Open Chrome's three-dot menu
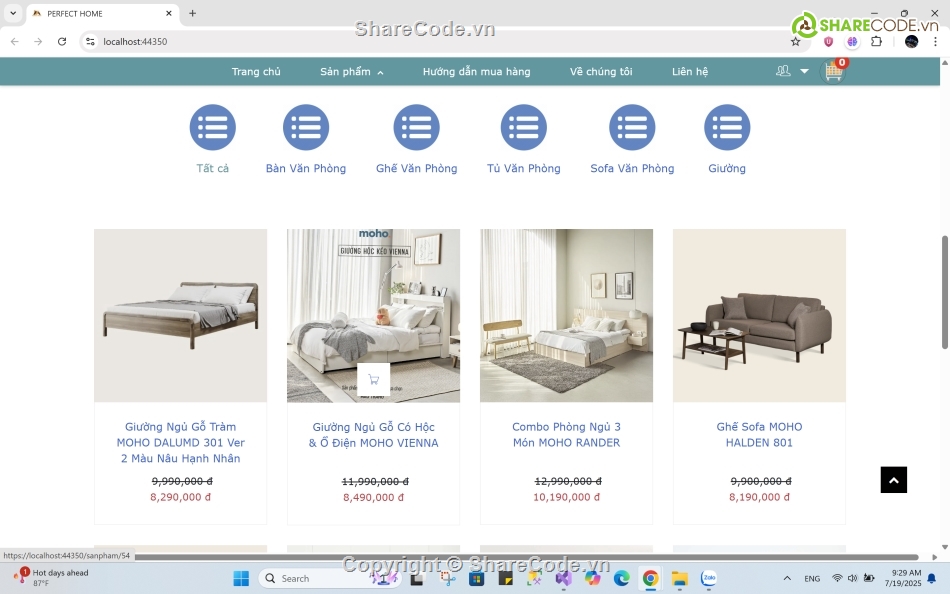The width and height of the screenshot is (950, 594). [935, 41]
